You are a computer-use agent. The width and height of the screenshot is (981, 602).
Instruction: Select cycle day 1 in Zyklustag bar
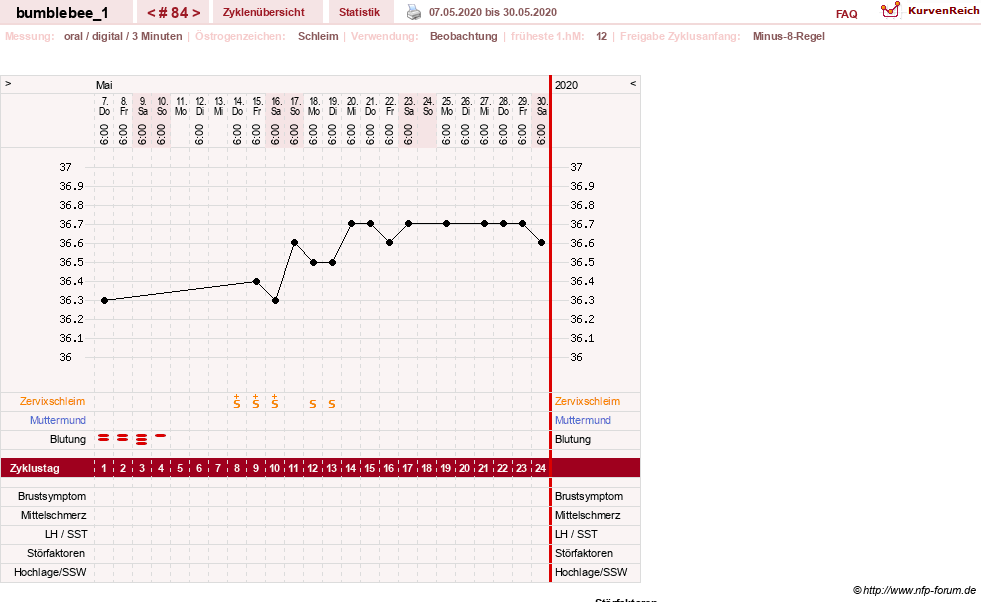[x=104, y=468]
